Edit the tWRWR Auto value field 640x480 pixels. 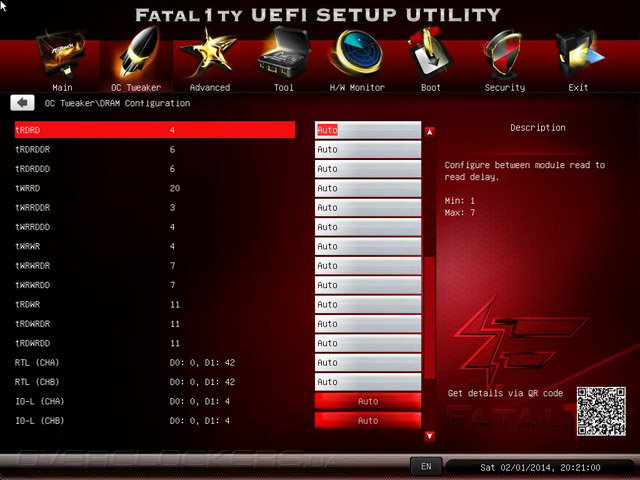[x=368, y=246]
